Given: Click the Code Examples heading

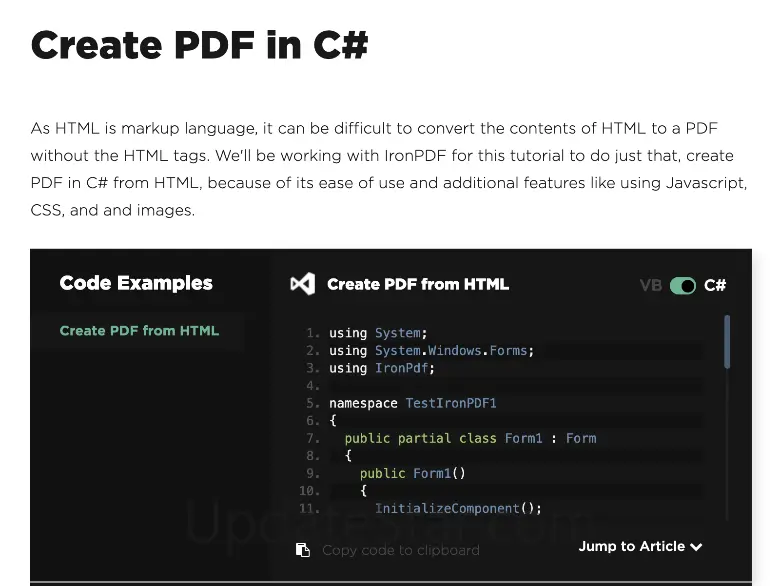Looking at the screenshot, I should point(136,283).
